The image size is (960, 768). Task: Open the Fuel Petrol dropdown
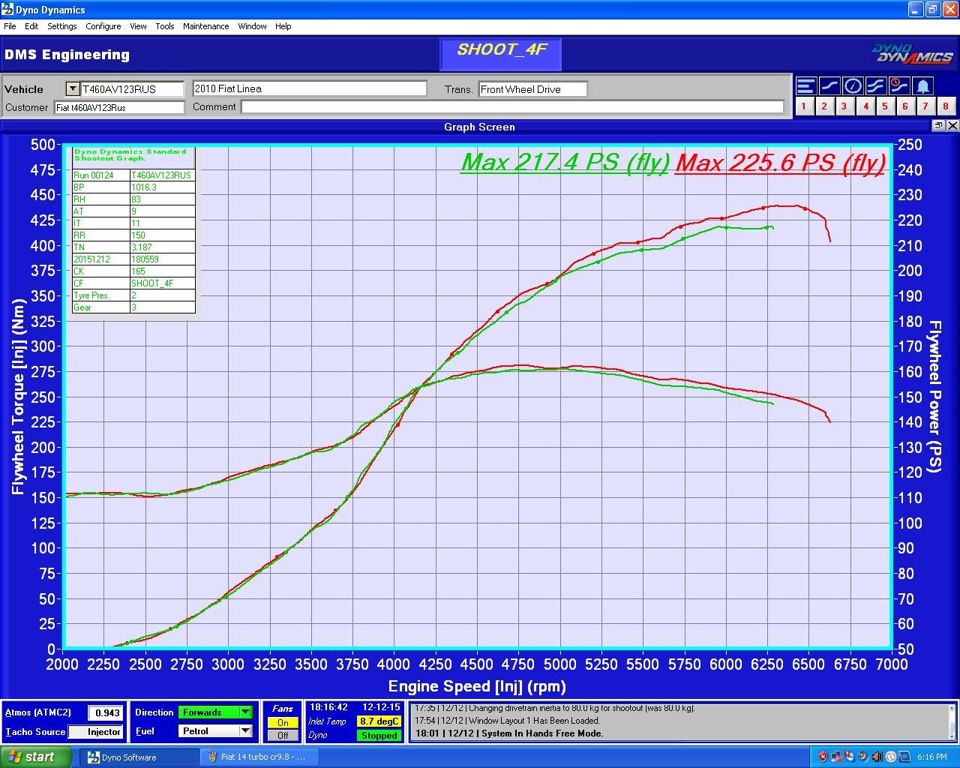(x=245, y=731)
